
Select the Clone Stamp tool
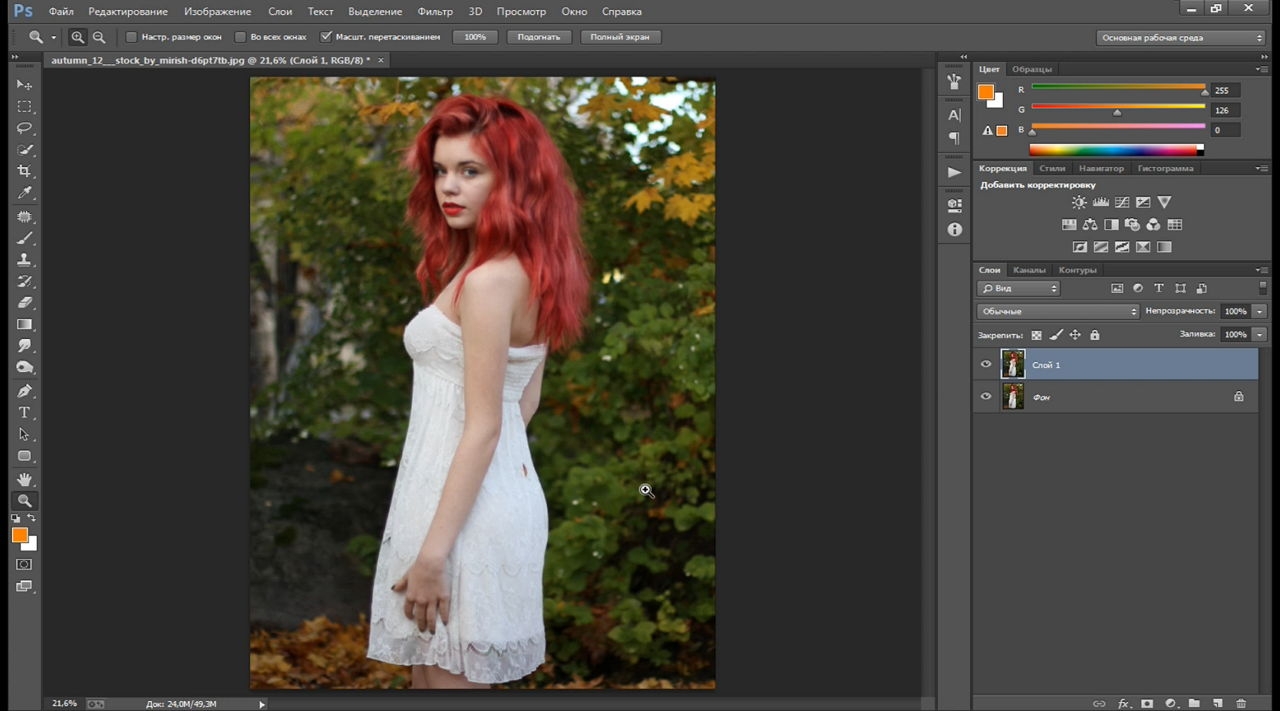[x=25, y=259]
